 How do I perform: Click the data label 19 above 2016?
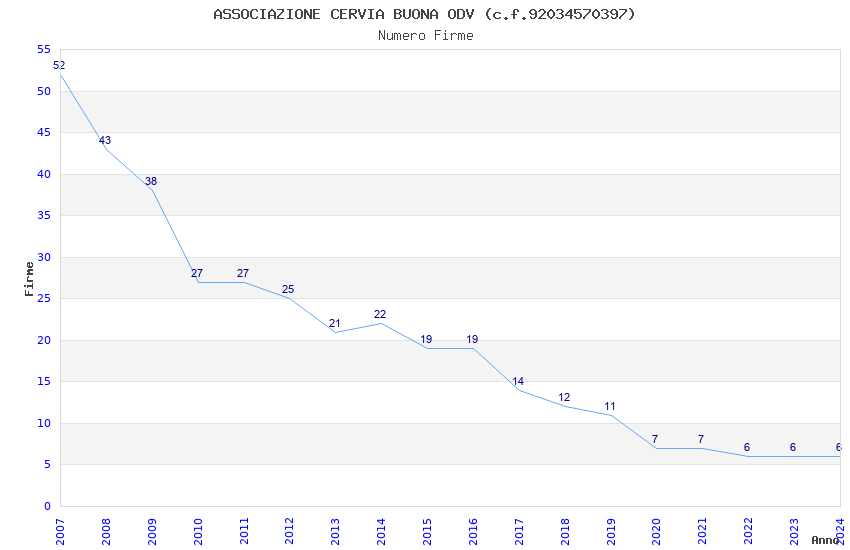[472, 339]
